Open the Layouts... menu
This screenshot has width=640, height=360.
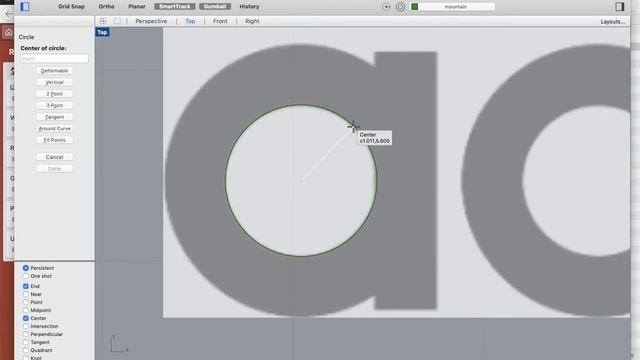pyautogui.click(x=613, y=22)
